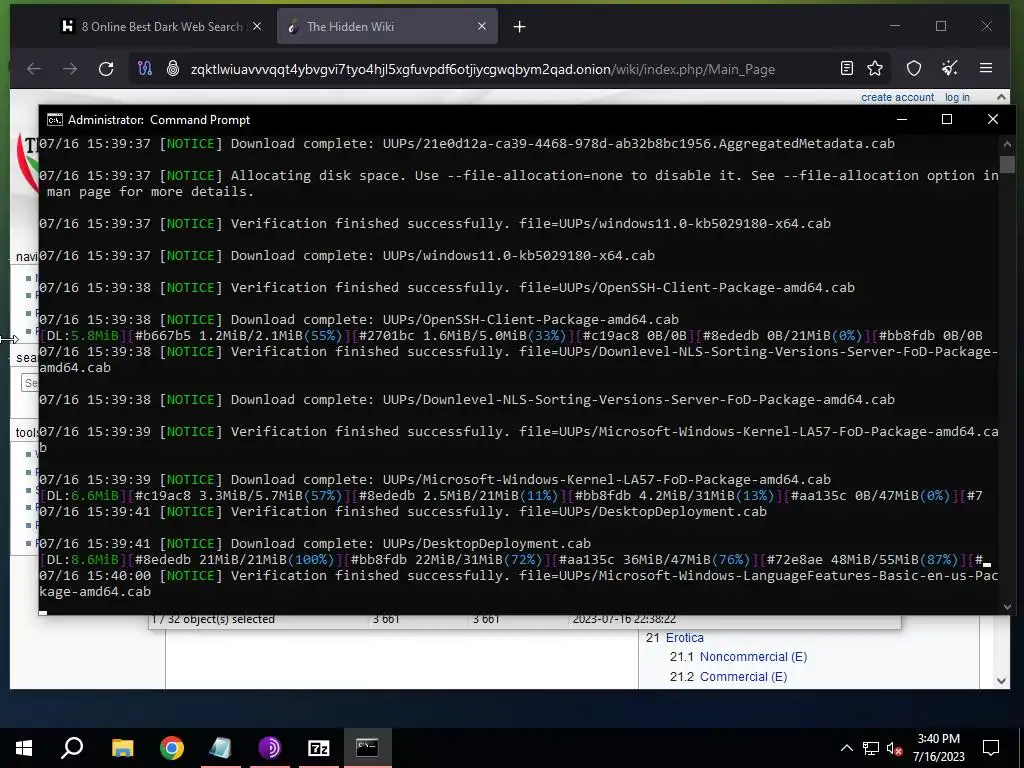This screenshot has height=768, width=1024.
Task: Open a new browser tab
Action: (519, 27)
